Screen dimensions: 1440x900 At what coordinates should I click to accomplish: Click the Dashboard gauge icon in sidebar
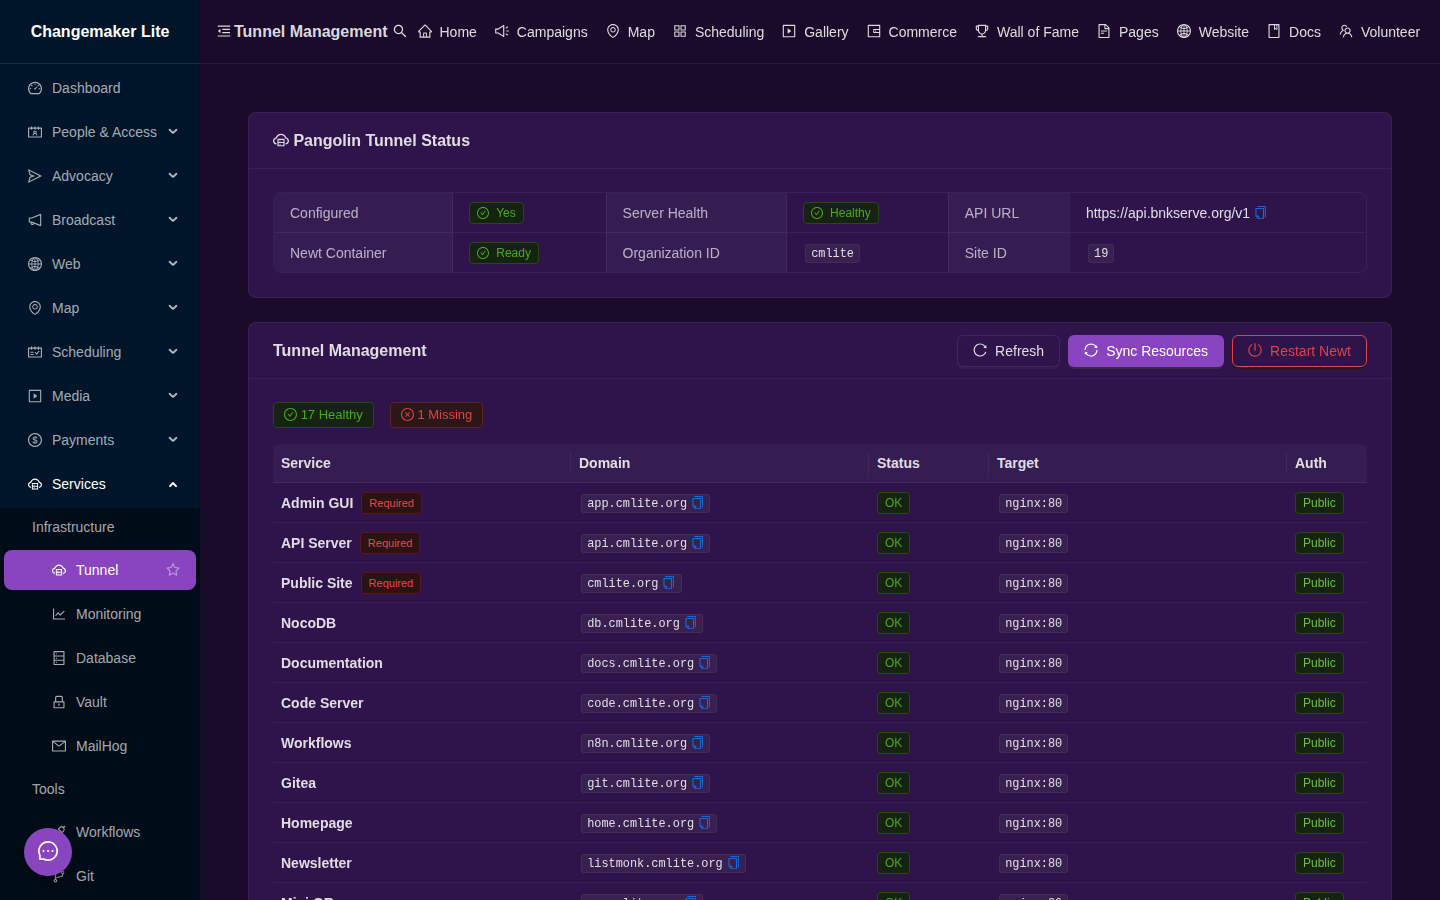pyautogui.click(x=35, y=88)
